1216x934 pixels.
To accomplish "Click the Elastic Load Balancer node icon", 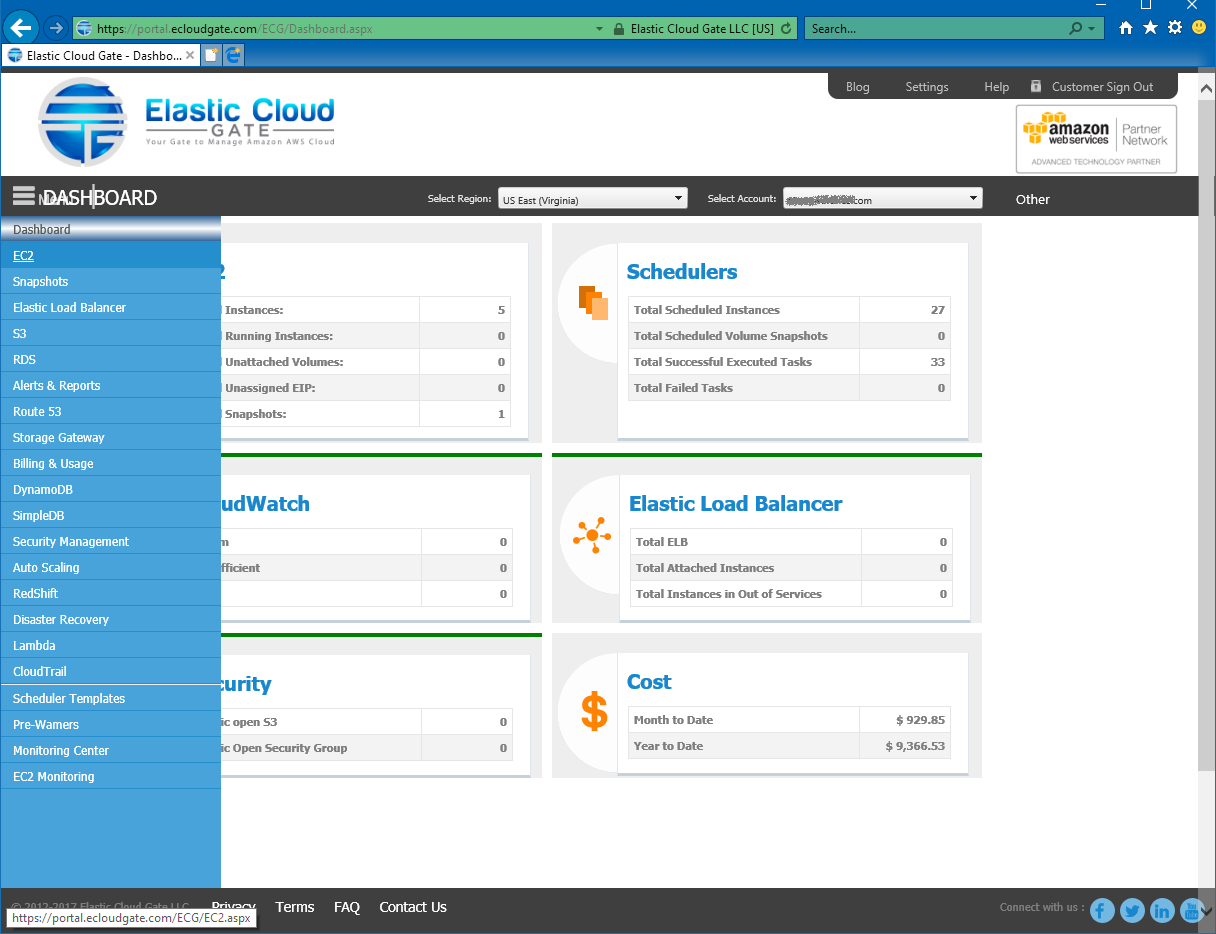I will coord(592,536).
